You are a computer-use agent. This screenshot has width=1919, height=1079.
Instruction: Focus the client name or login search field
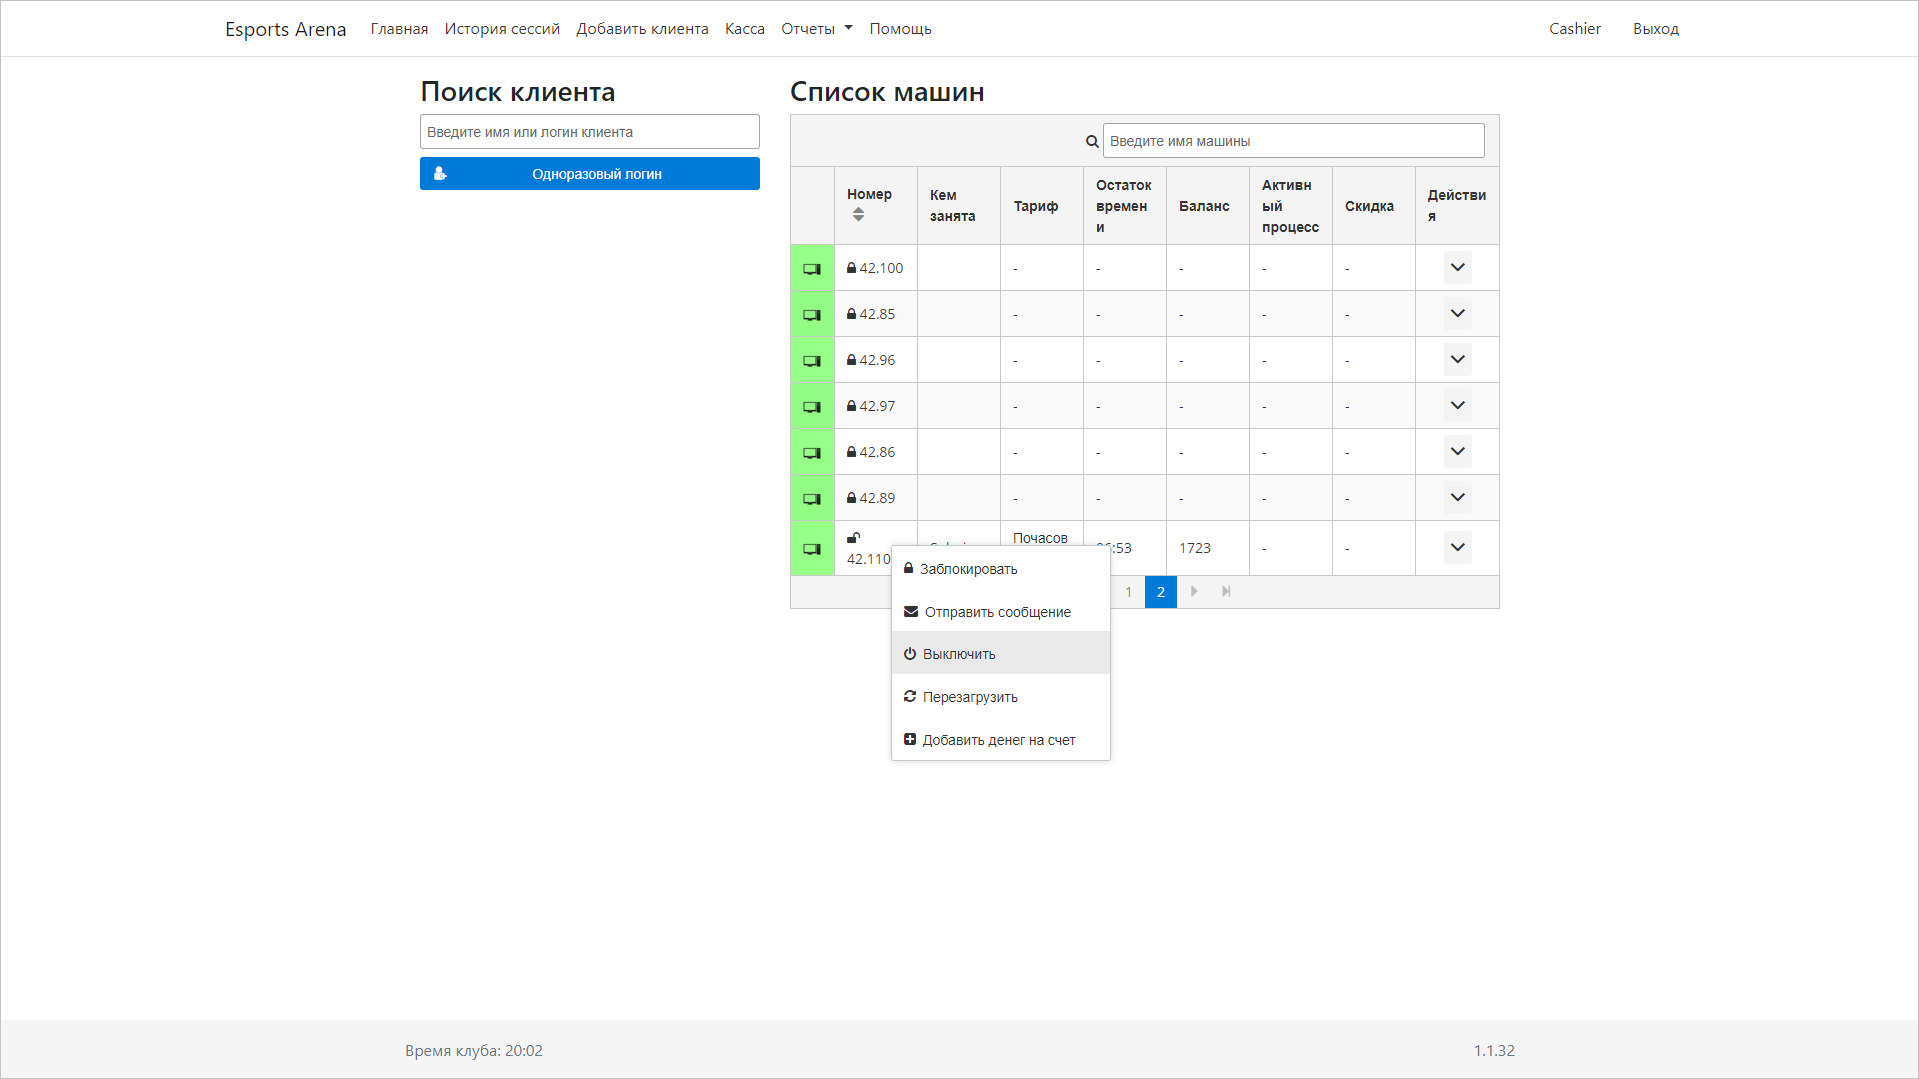click(589, 132)
